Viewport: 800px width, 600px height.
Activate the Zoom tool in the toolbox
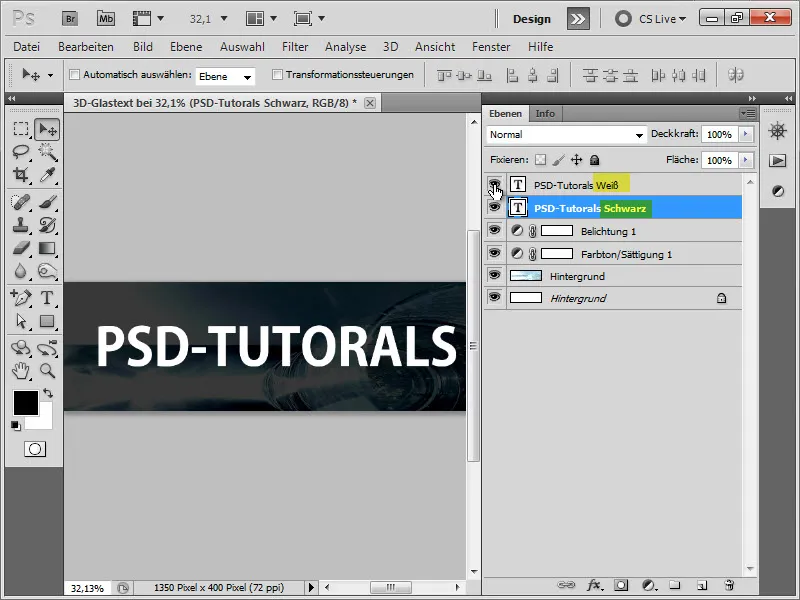point(46,370)
